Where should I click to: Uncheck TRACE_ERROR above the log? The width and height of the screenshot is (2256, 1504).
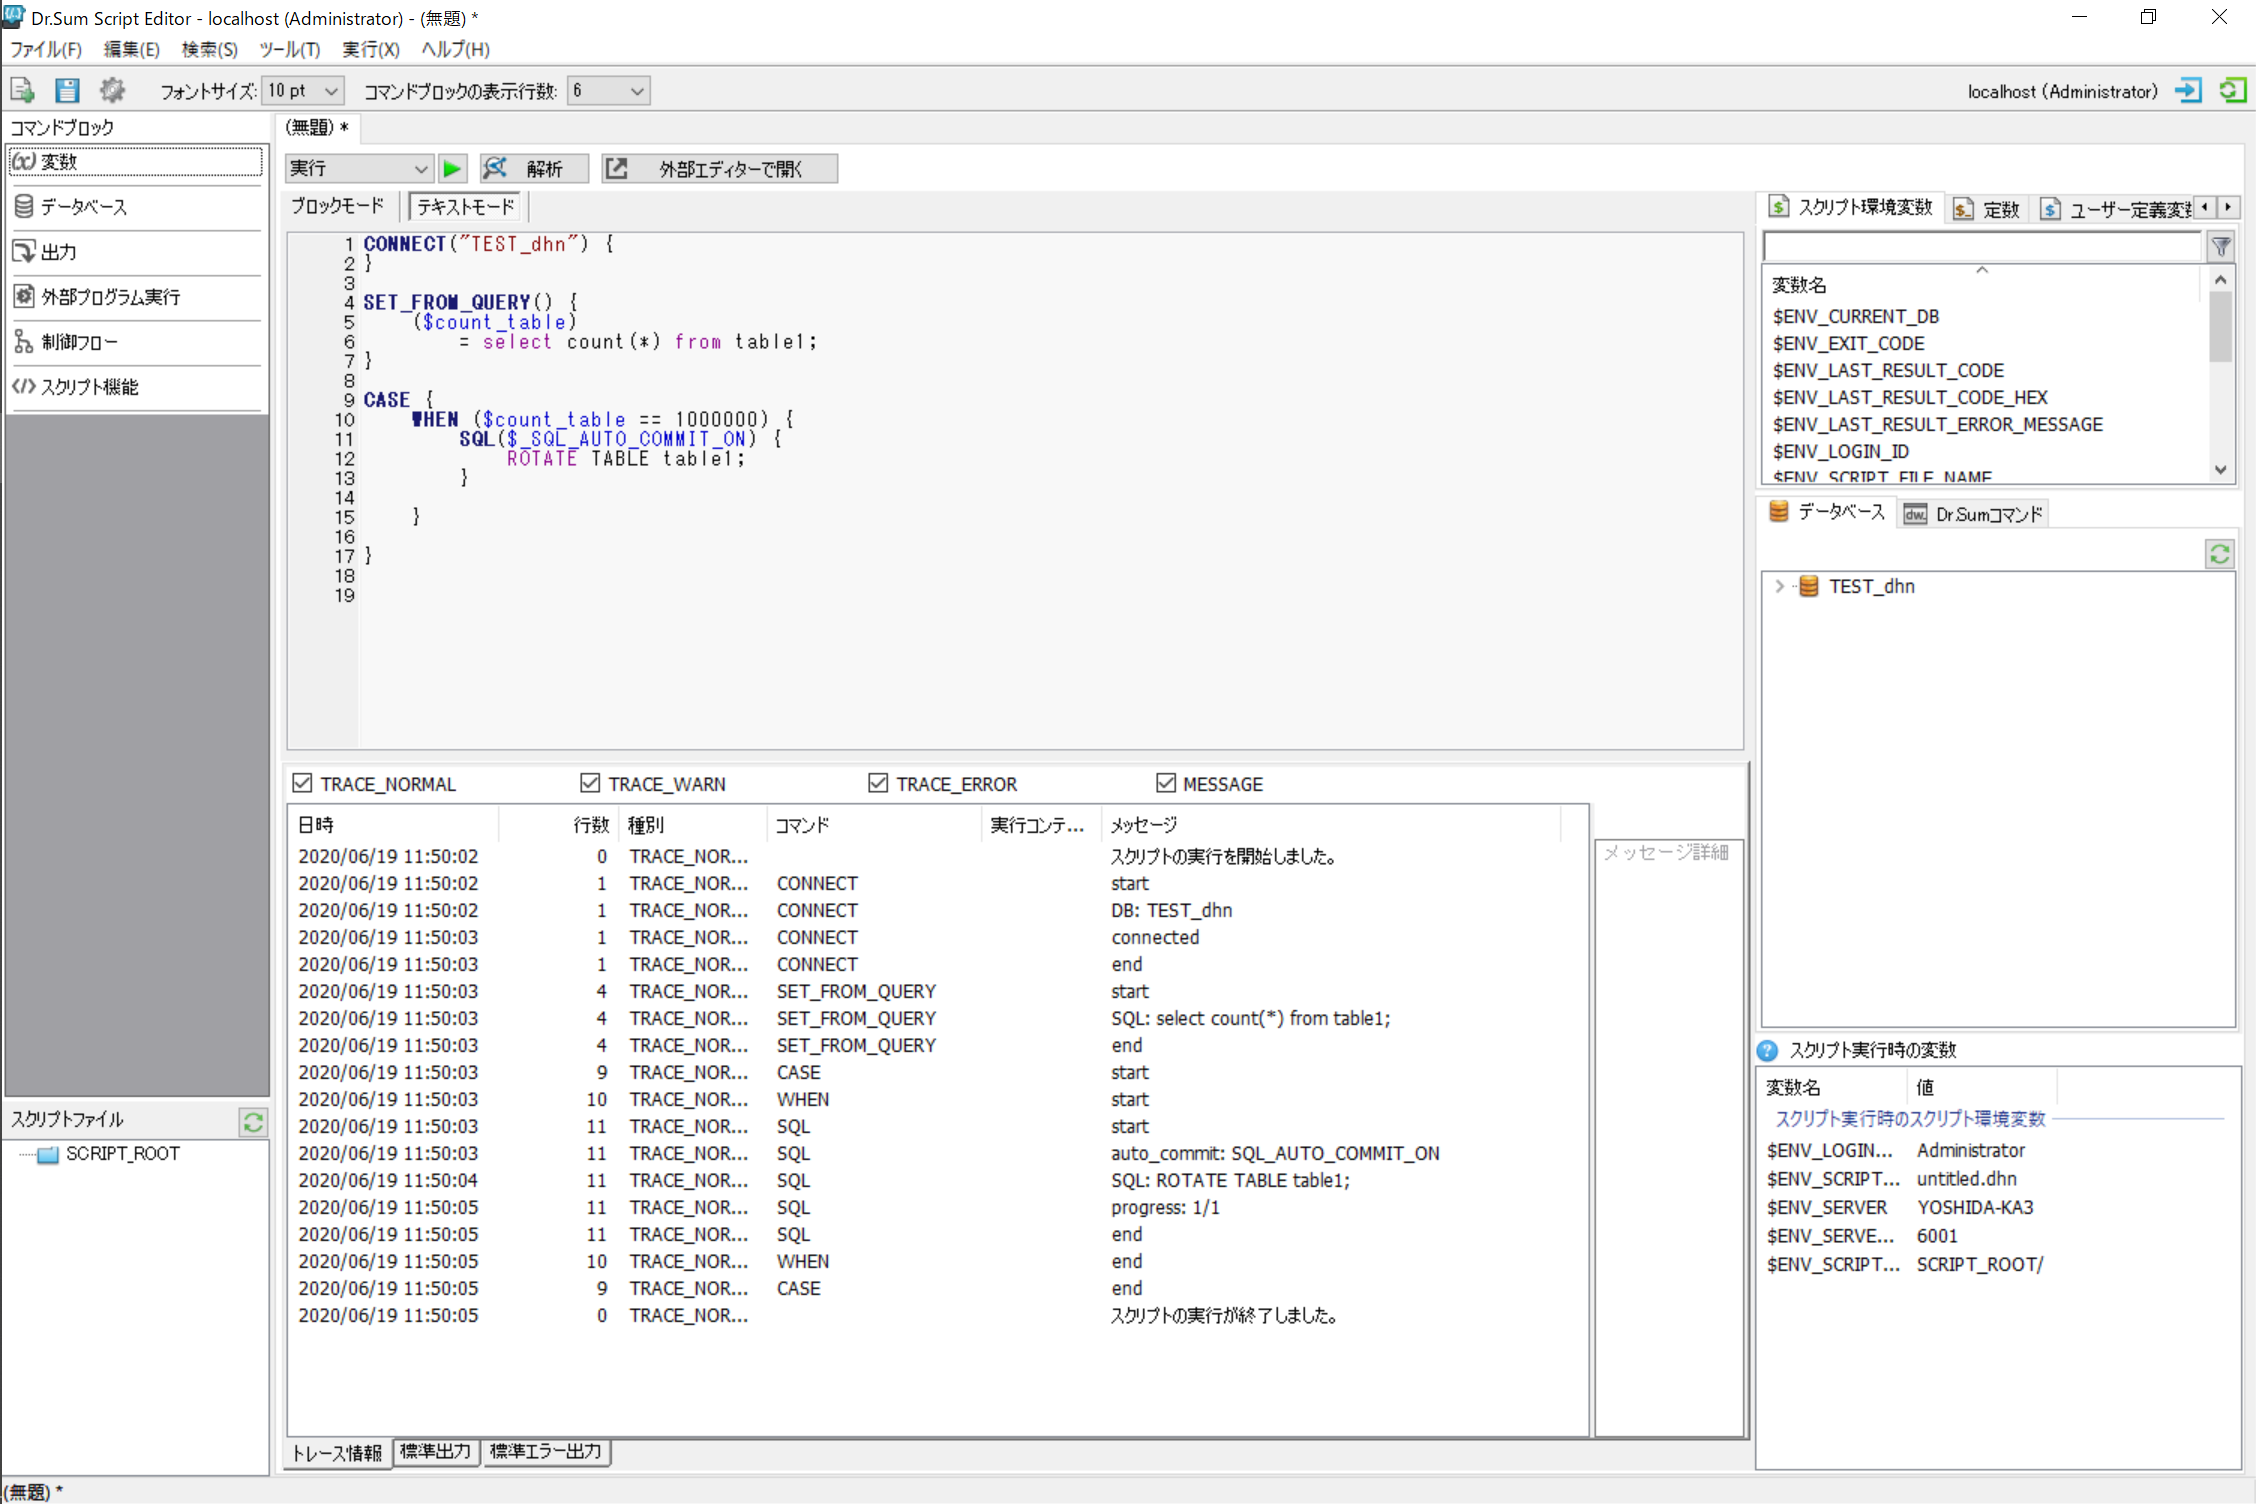878,782
